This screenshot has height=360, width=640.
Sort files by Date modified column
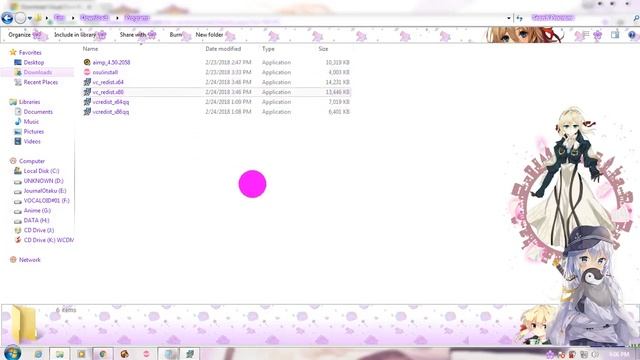[x=223, y=49]
